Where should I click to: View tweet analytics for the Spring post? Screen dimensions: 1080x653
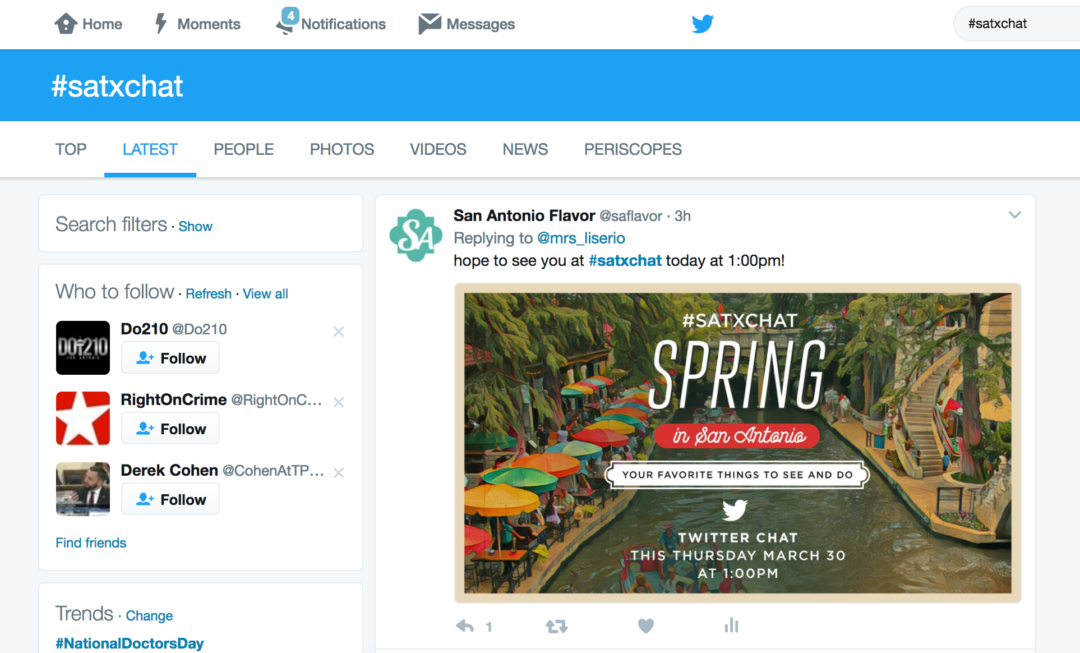pyautogui.click(x=731, y=625)
